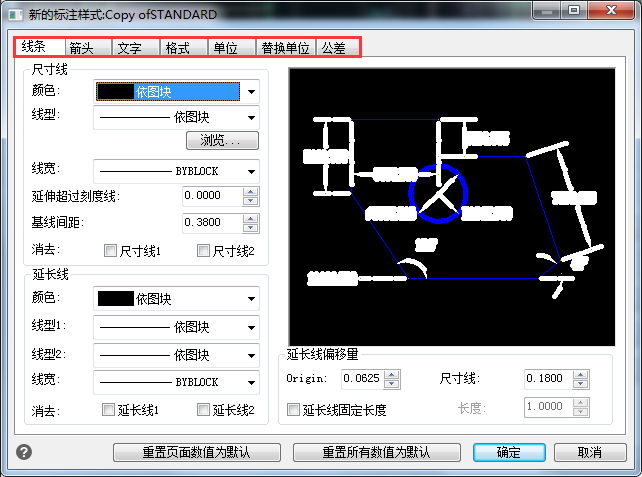Decrease 基线间距 value with down arrow
Screen dimensions: 642x477
pos(251,228)
